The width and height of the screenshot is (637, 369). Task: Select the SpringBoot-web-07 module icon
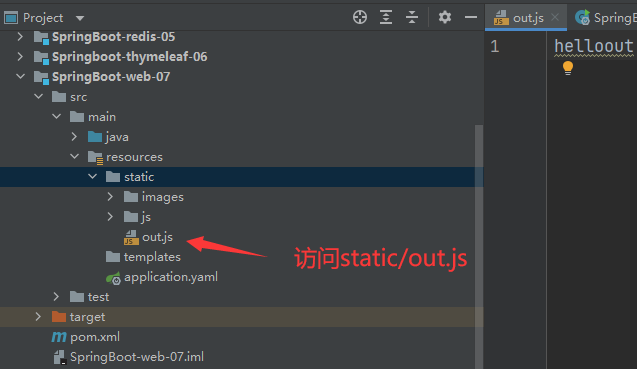[41, 77]
